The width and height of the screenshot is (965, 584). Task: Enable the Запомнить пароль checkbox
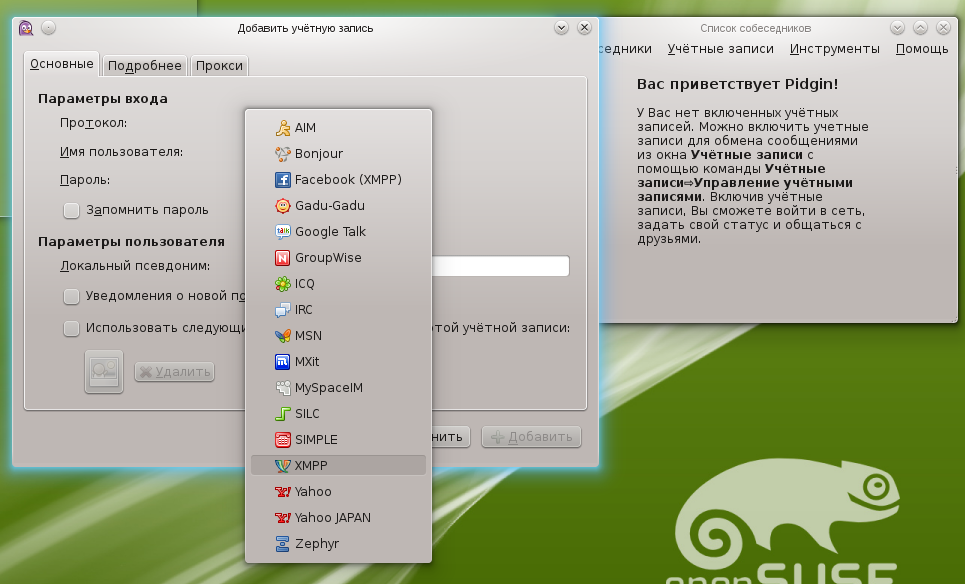coord(71,210)
